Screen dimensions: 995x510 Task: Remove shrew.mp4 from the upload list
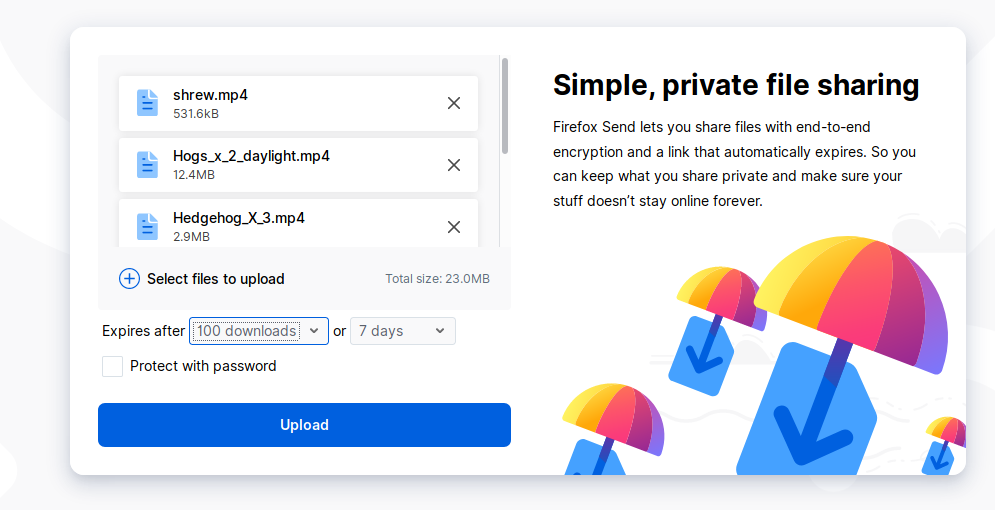pos(454,103)
